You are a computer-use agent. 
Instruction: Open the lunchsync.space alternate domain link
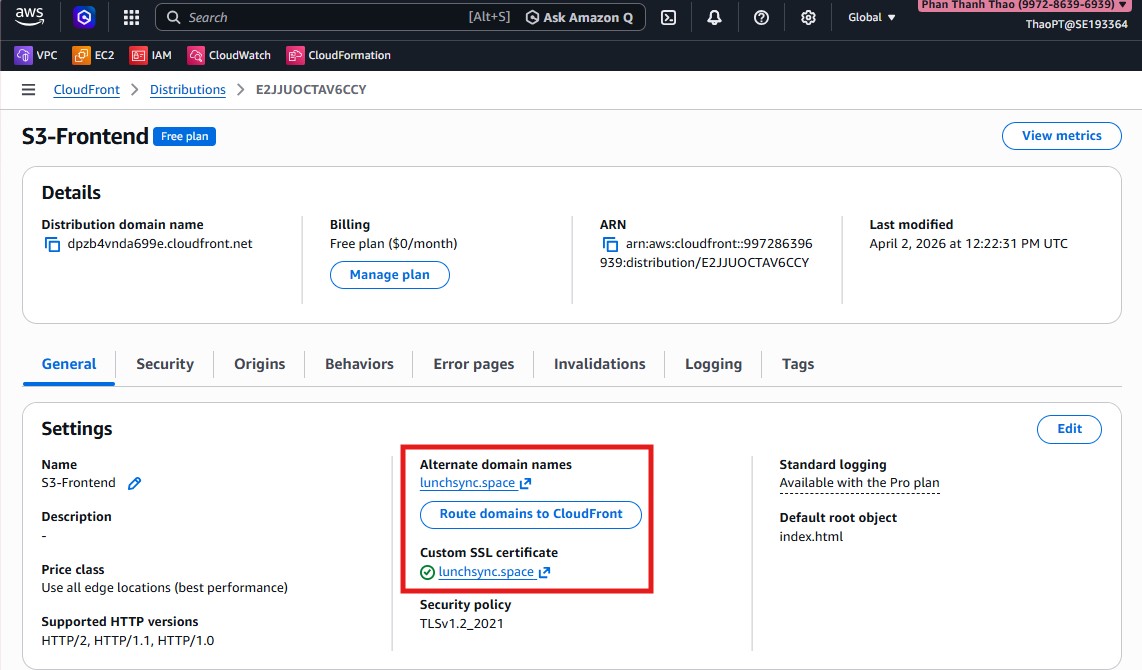(x=468, y=483)
